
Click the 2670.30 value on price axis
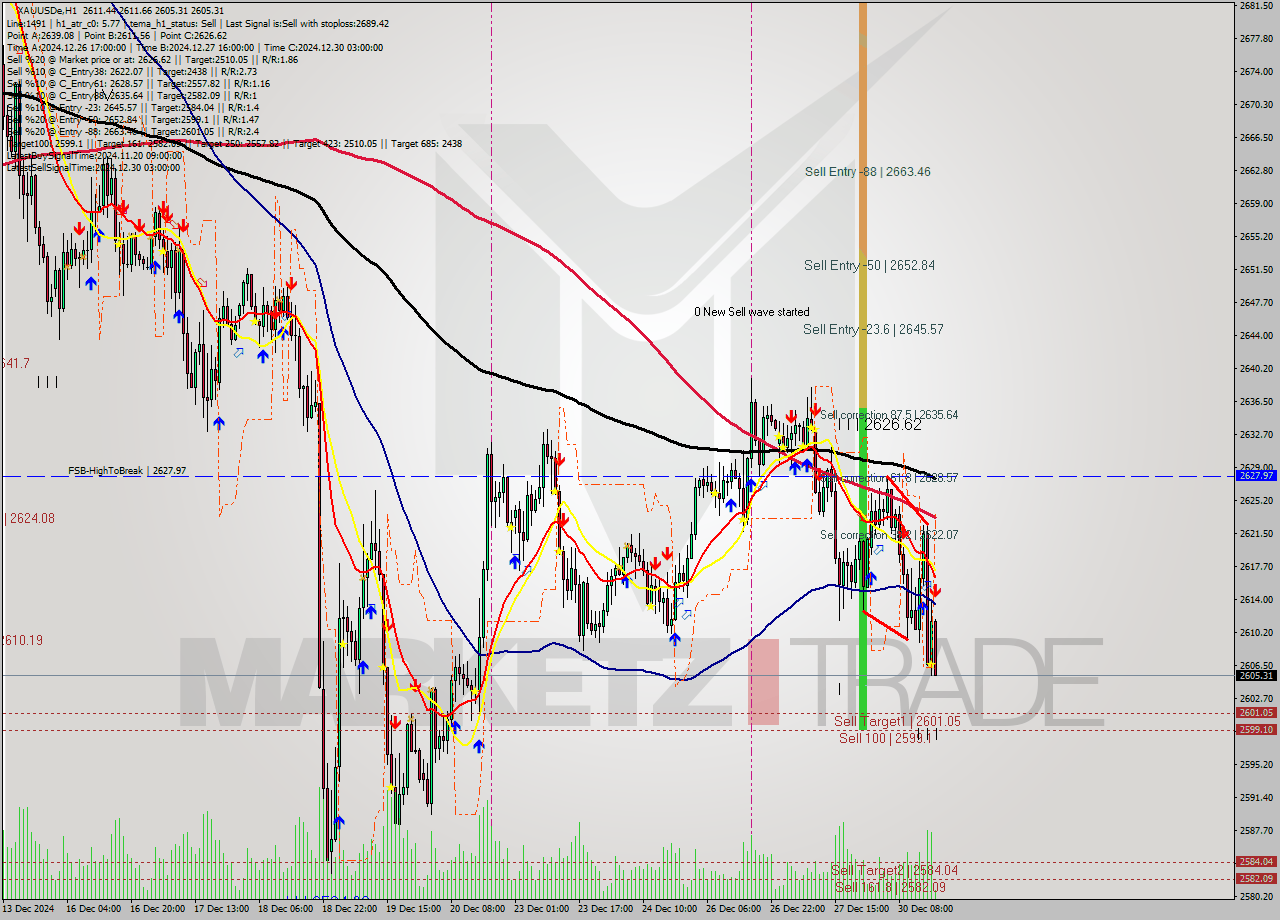(1255, 104)
